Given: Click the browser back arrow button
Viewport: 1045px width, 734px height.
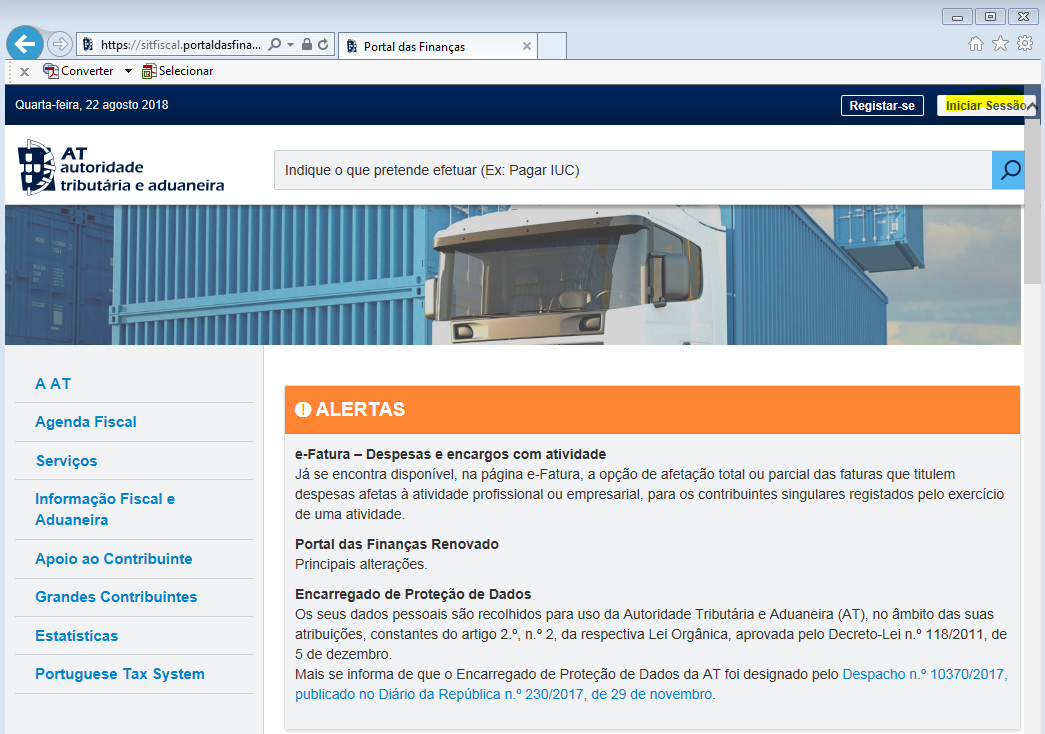Looking at the screenshot, I should pyautogui.click(x=25, y=44).
